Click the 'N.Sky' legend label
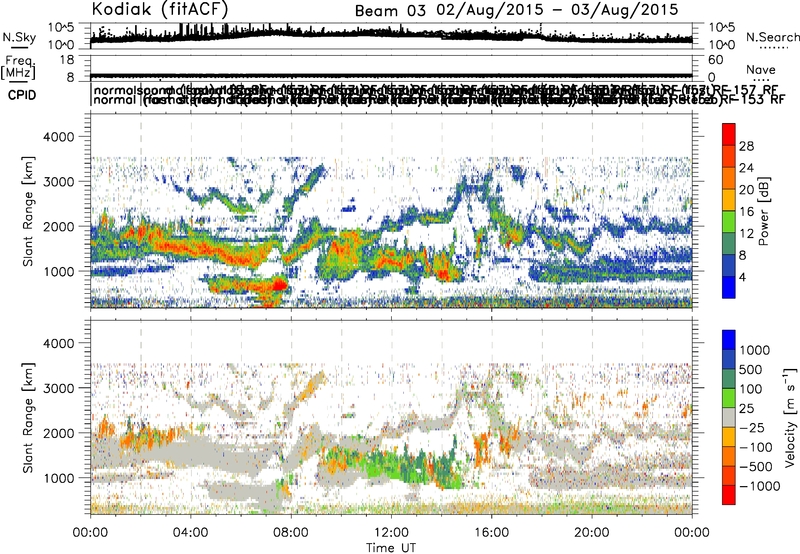This screenshot has width=800, height=554. pos(19,37)
